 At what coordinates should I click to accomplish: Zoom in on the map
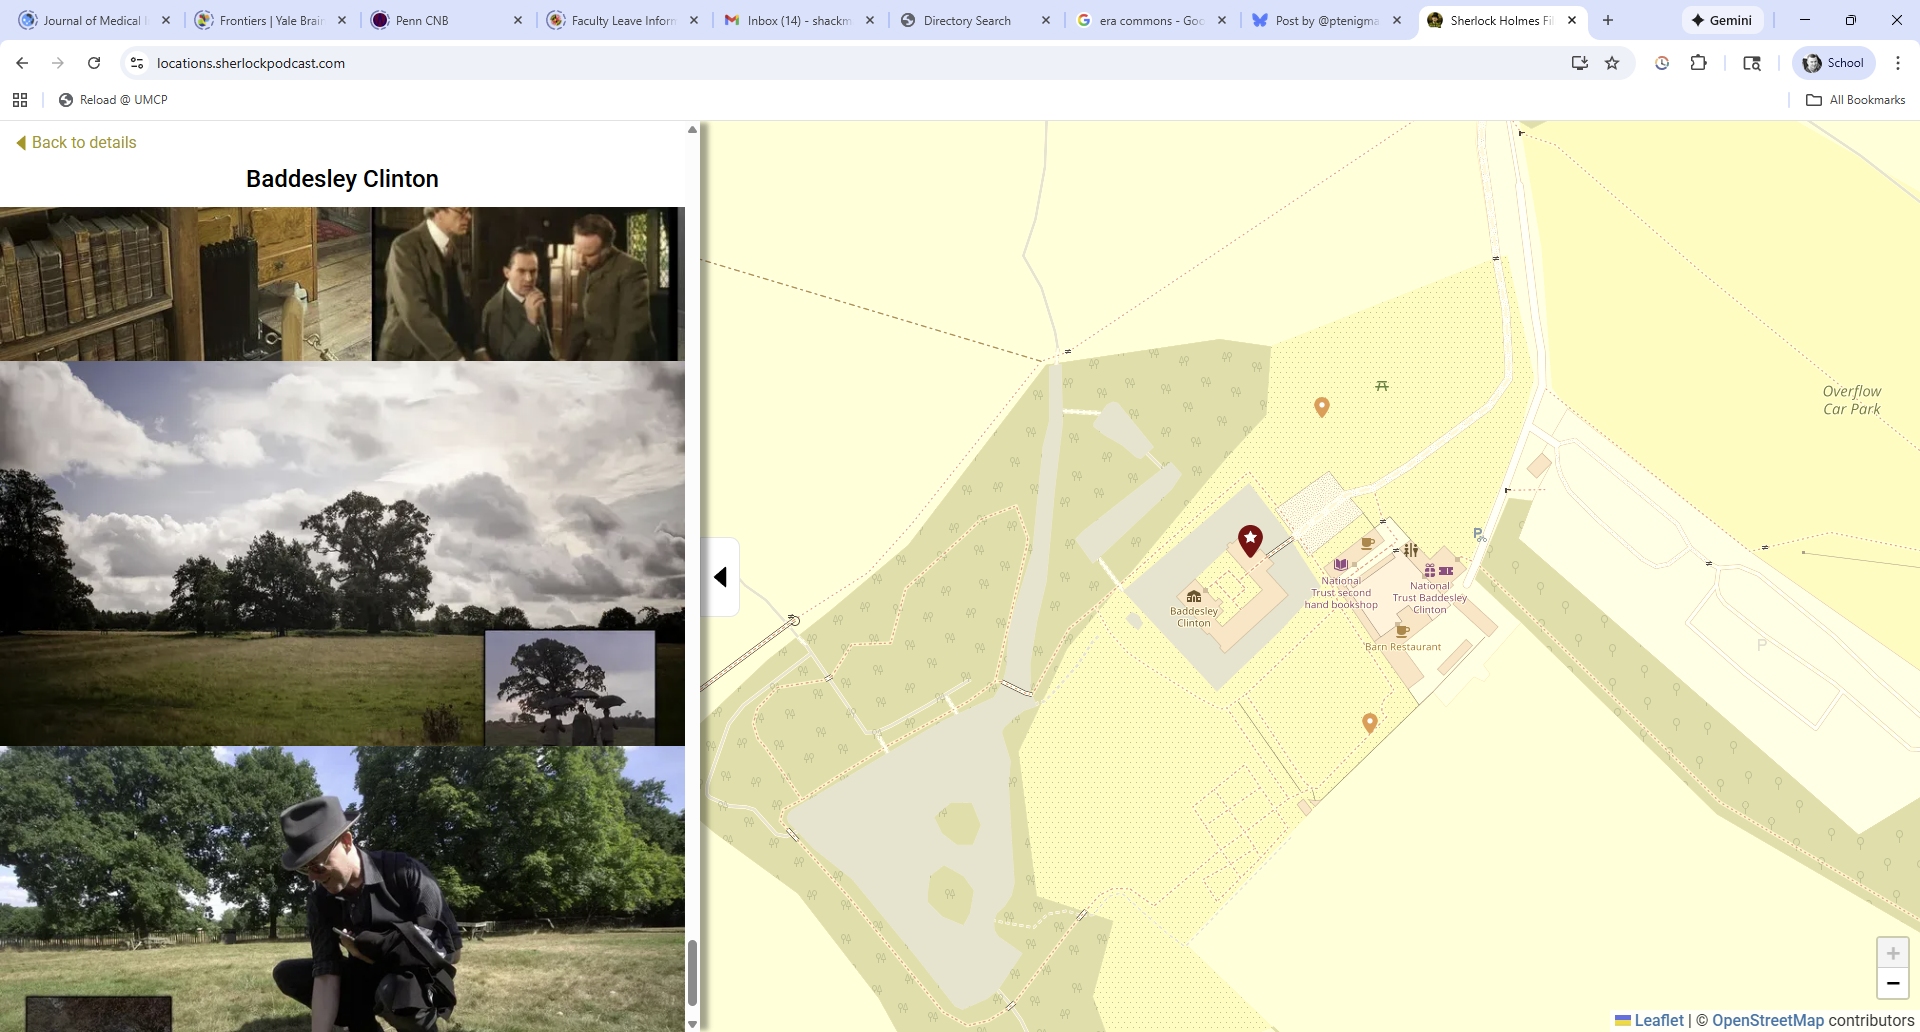click(1892, 953)
